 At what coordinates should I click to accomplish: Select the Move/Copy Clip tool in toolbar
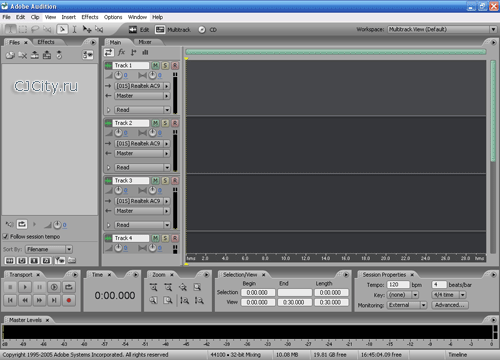pos(87,30)
